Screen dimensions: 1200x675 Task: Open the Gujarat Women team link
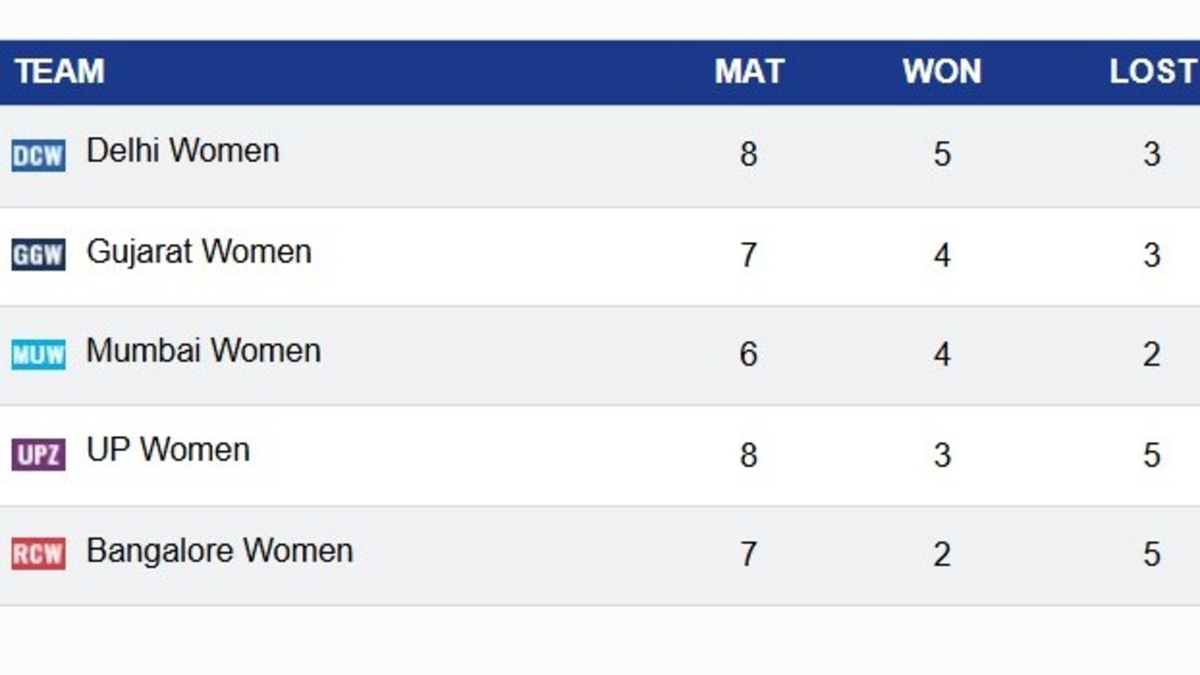199,251
